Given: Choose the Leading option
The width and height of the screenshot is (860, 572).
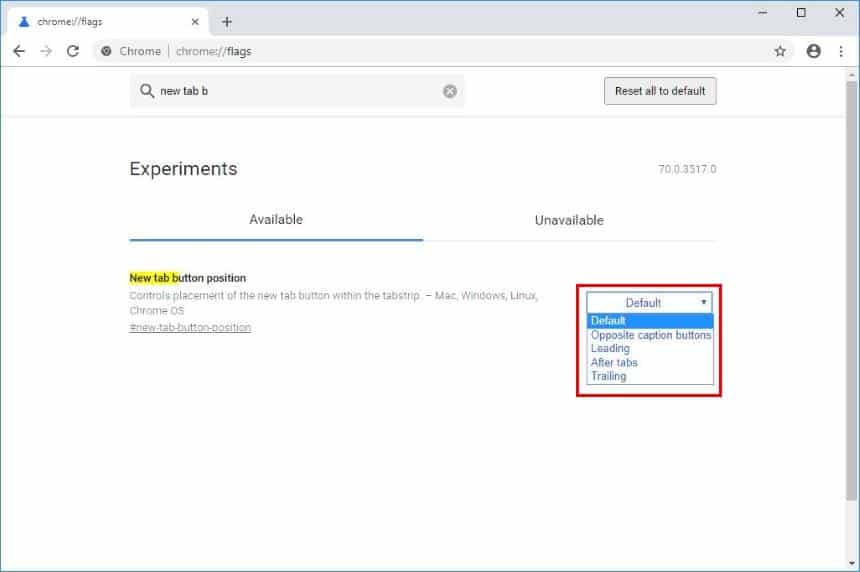Looking at the screenshot, I should click(650, 348).
